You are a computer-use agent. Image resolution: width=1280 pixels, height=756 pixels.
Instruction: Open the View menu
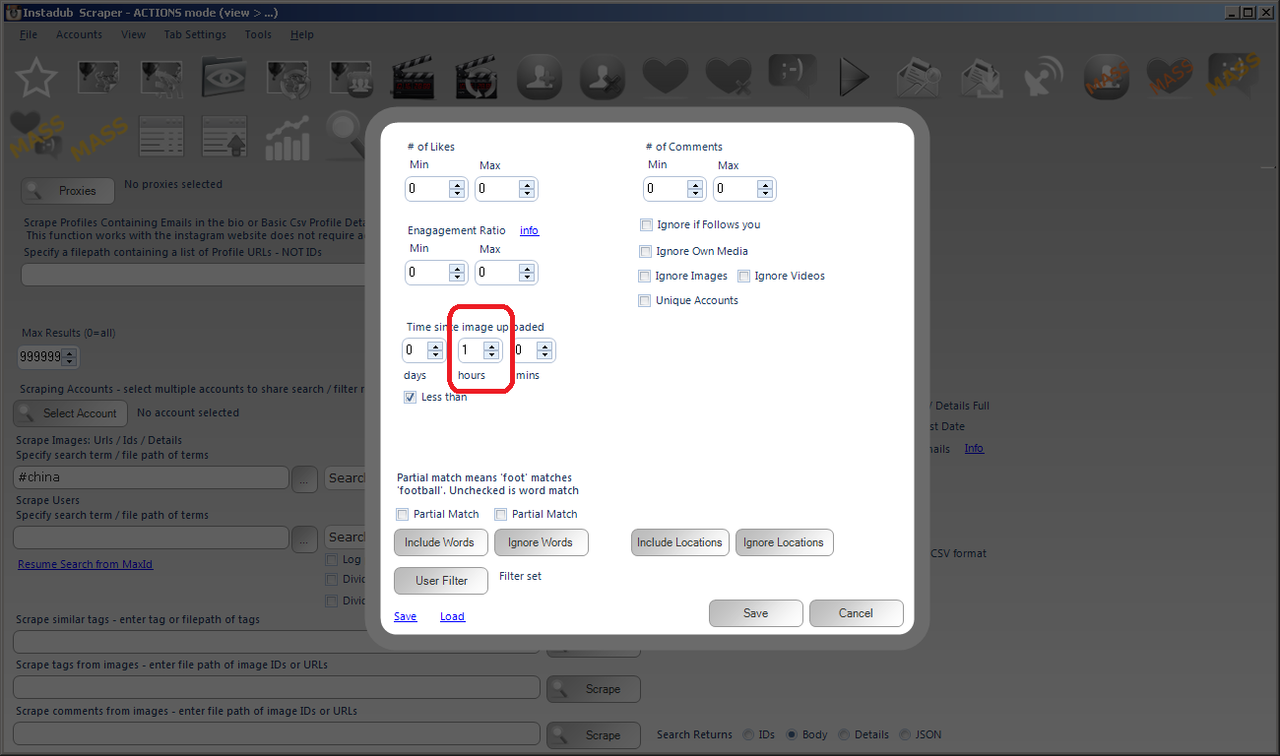point(133,34)
